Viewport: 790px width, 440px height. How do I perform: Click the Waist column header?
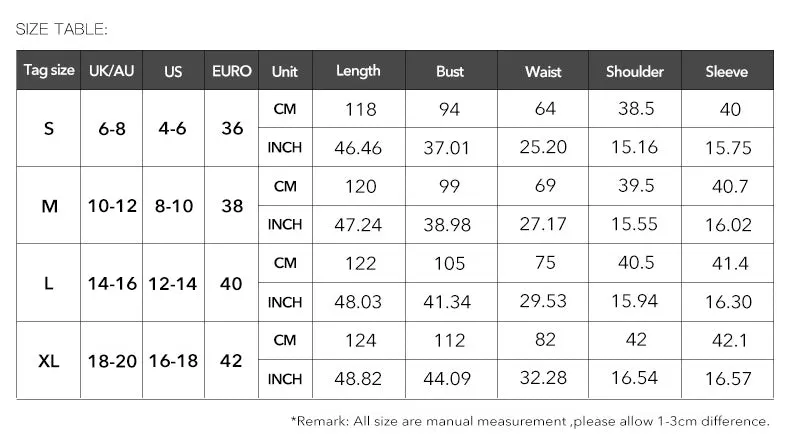point(543,70)
